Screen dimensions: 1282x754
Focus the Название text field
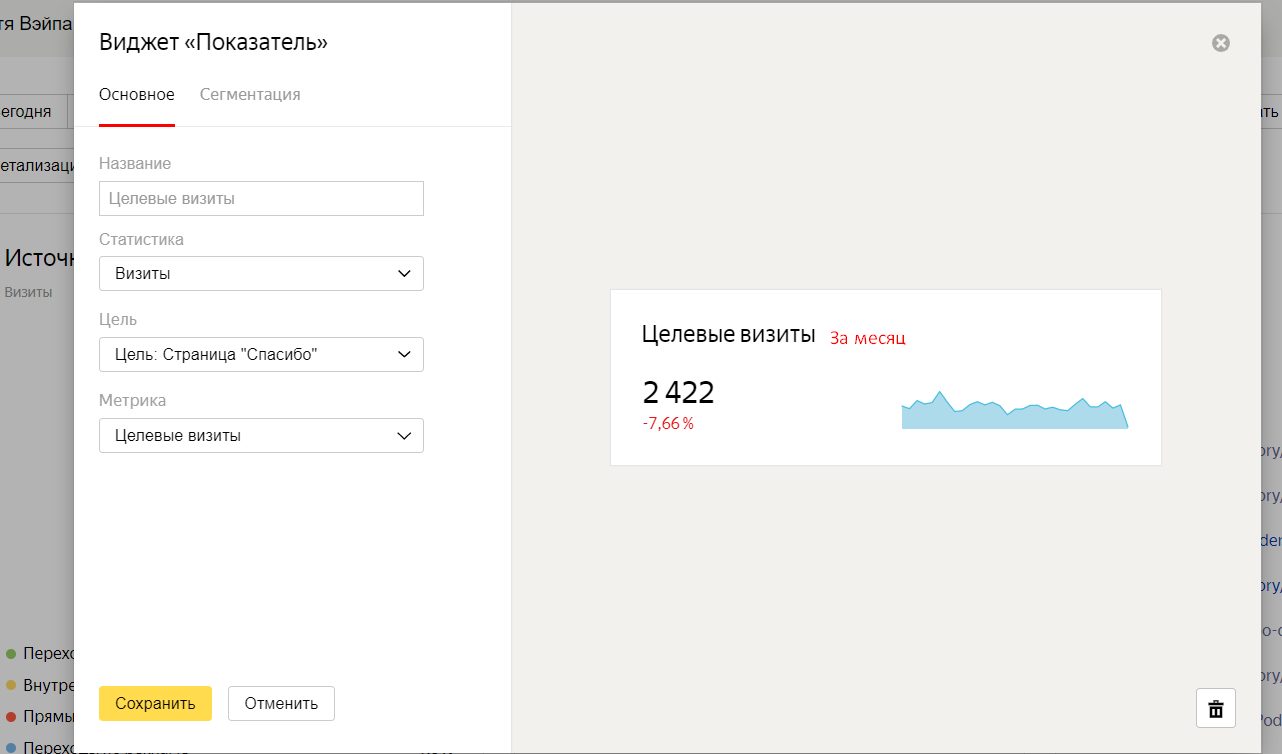[x=261, y=199]
